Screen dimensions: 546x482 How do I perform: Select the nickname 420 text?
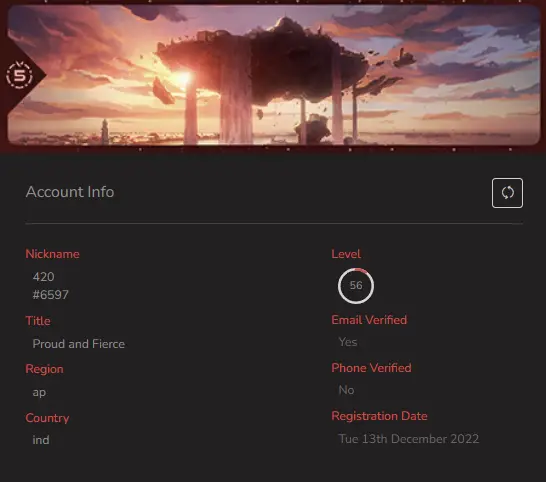44,277
